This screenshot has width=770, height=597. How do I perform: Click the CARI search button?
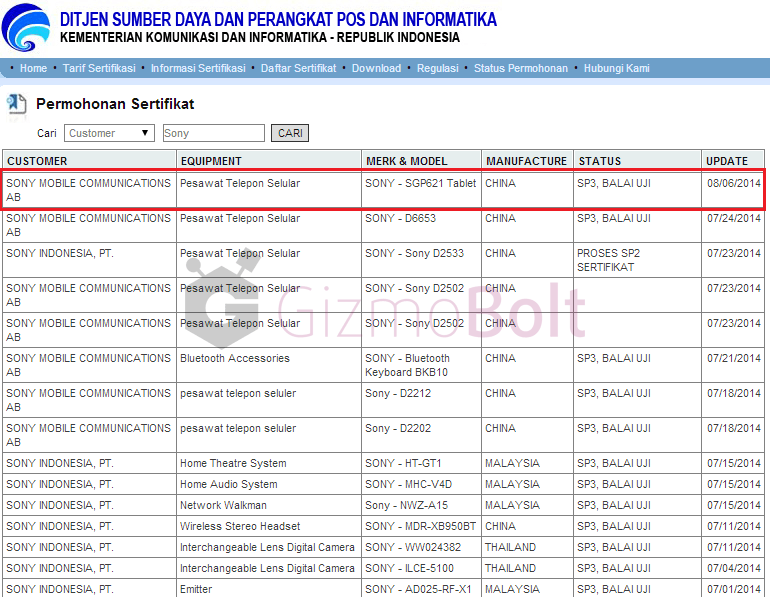click(x=290, y=133)
